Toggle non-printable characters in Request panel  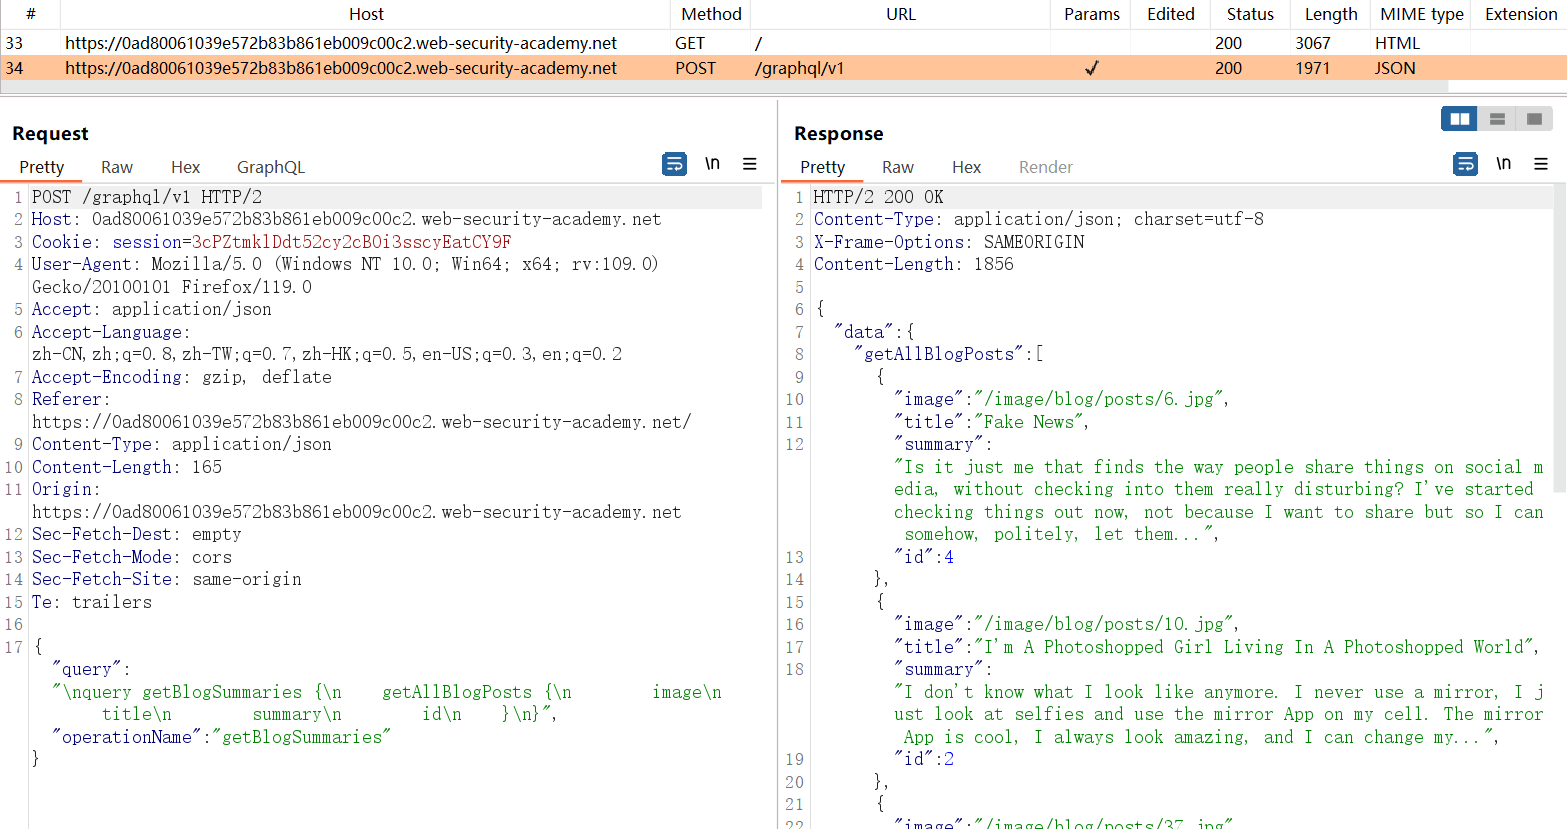712,164
